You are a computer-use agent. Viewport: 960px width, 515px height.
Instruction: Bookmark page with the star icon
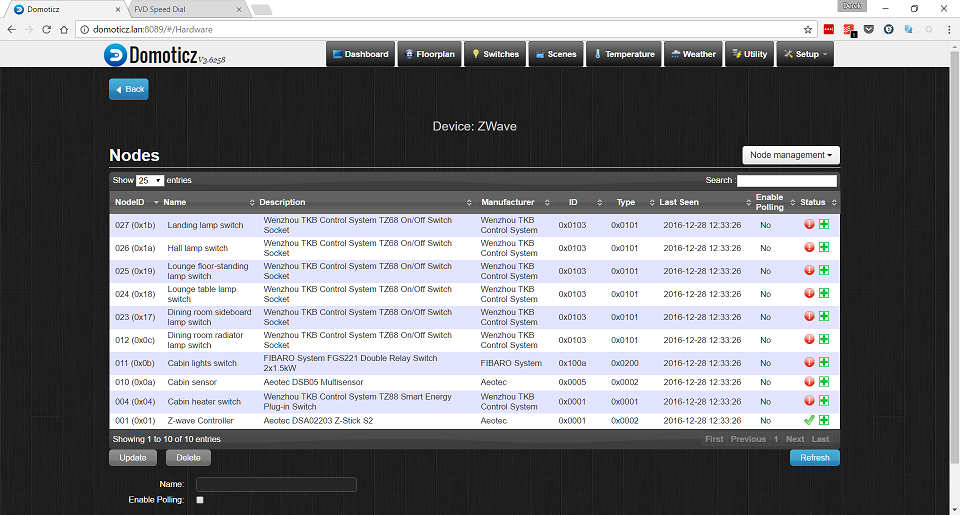coord(808,29)
